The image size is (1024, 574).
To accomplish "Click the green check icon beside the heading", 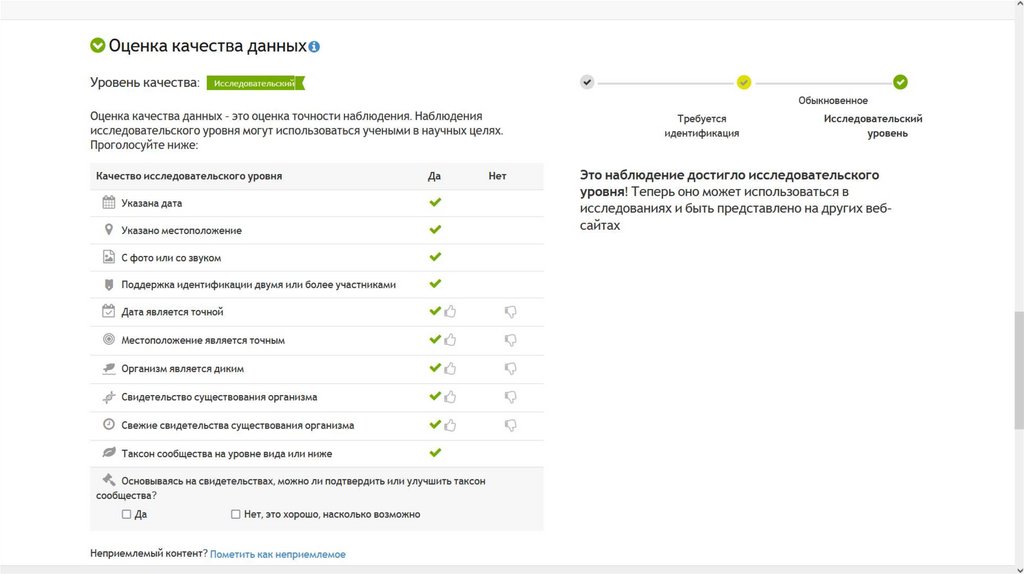I will [97, 45].
